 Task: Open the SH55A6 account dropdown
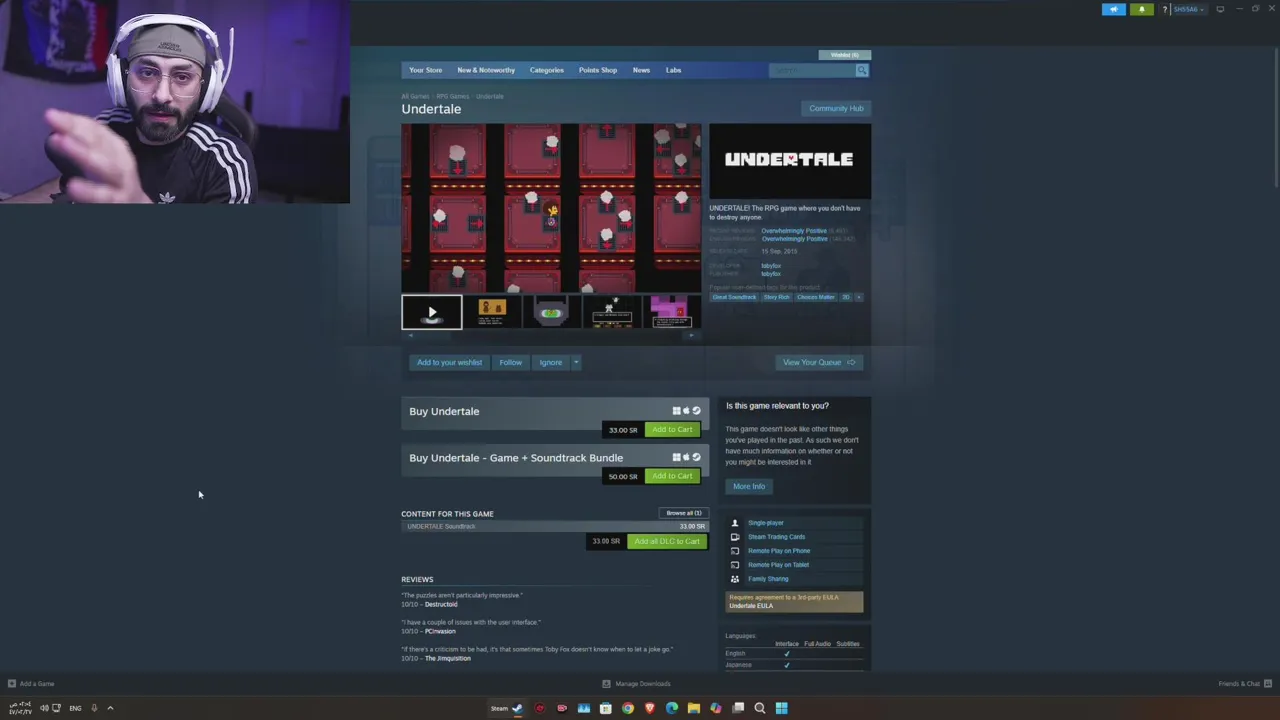coord(1188,9)
